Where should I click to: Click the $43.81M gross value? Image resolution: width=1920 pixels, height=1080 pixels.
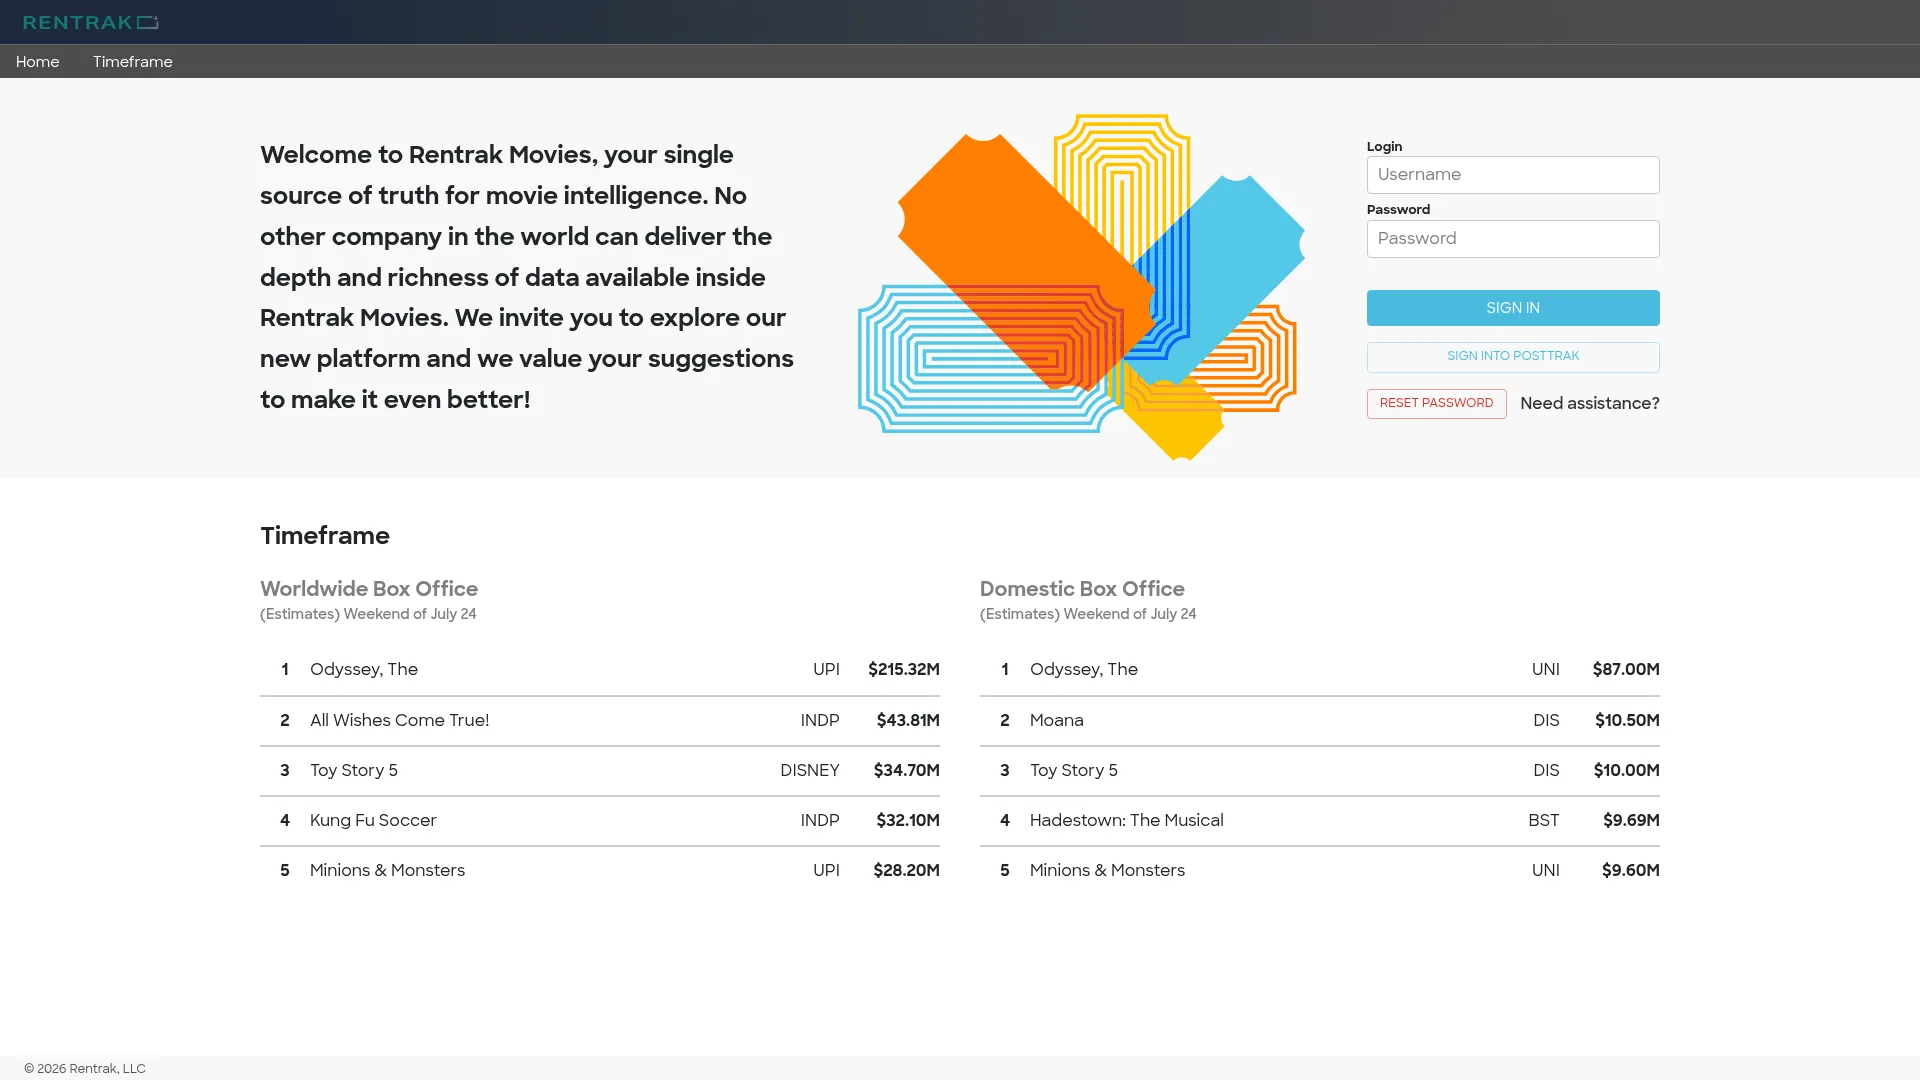pyautogui.click(x=908, y=721)
